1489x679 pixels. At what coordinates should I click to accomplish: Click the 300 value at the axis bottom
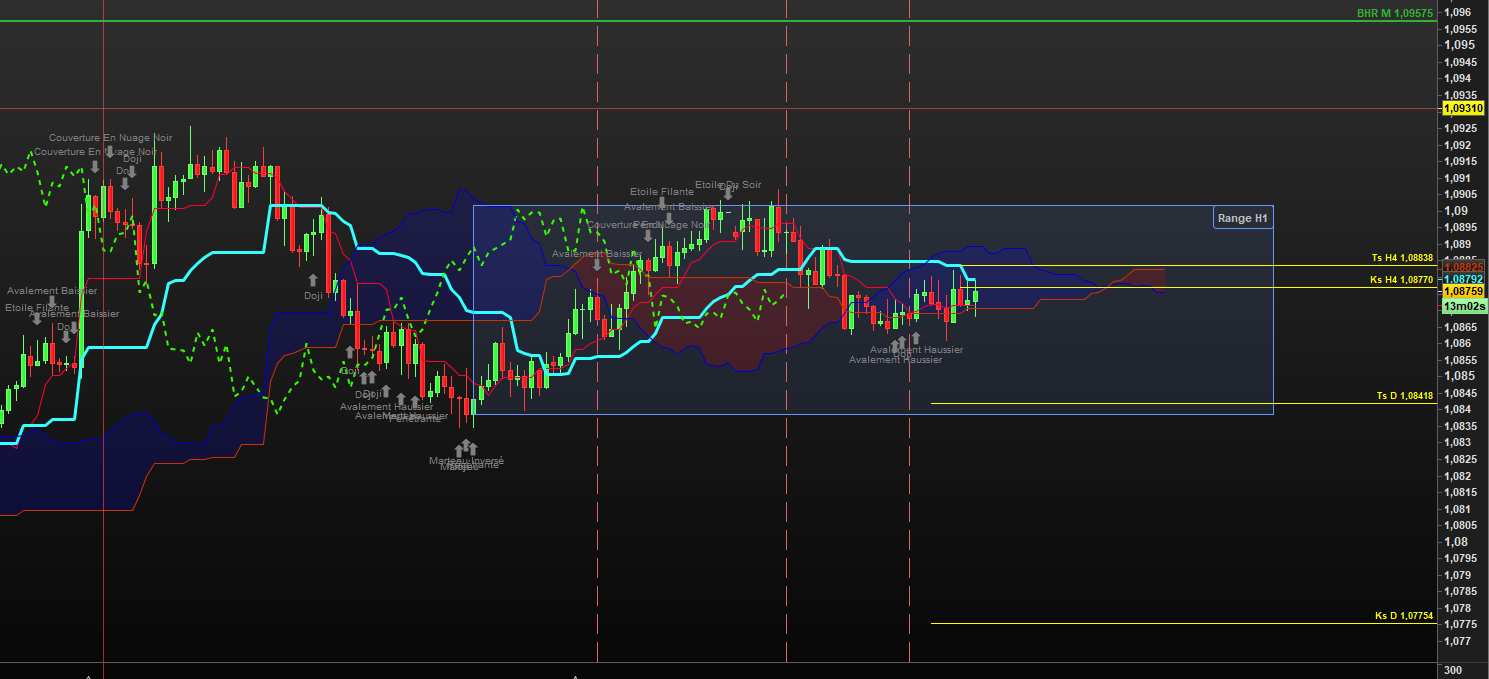(x=1454, y=670)
